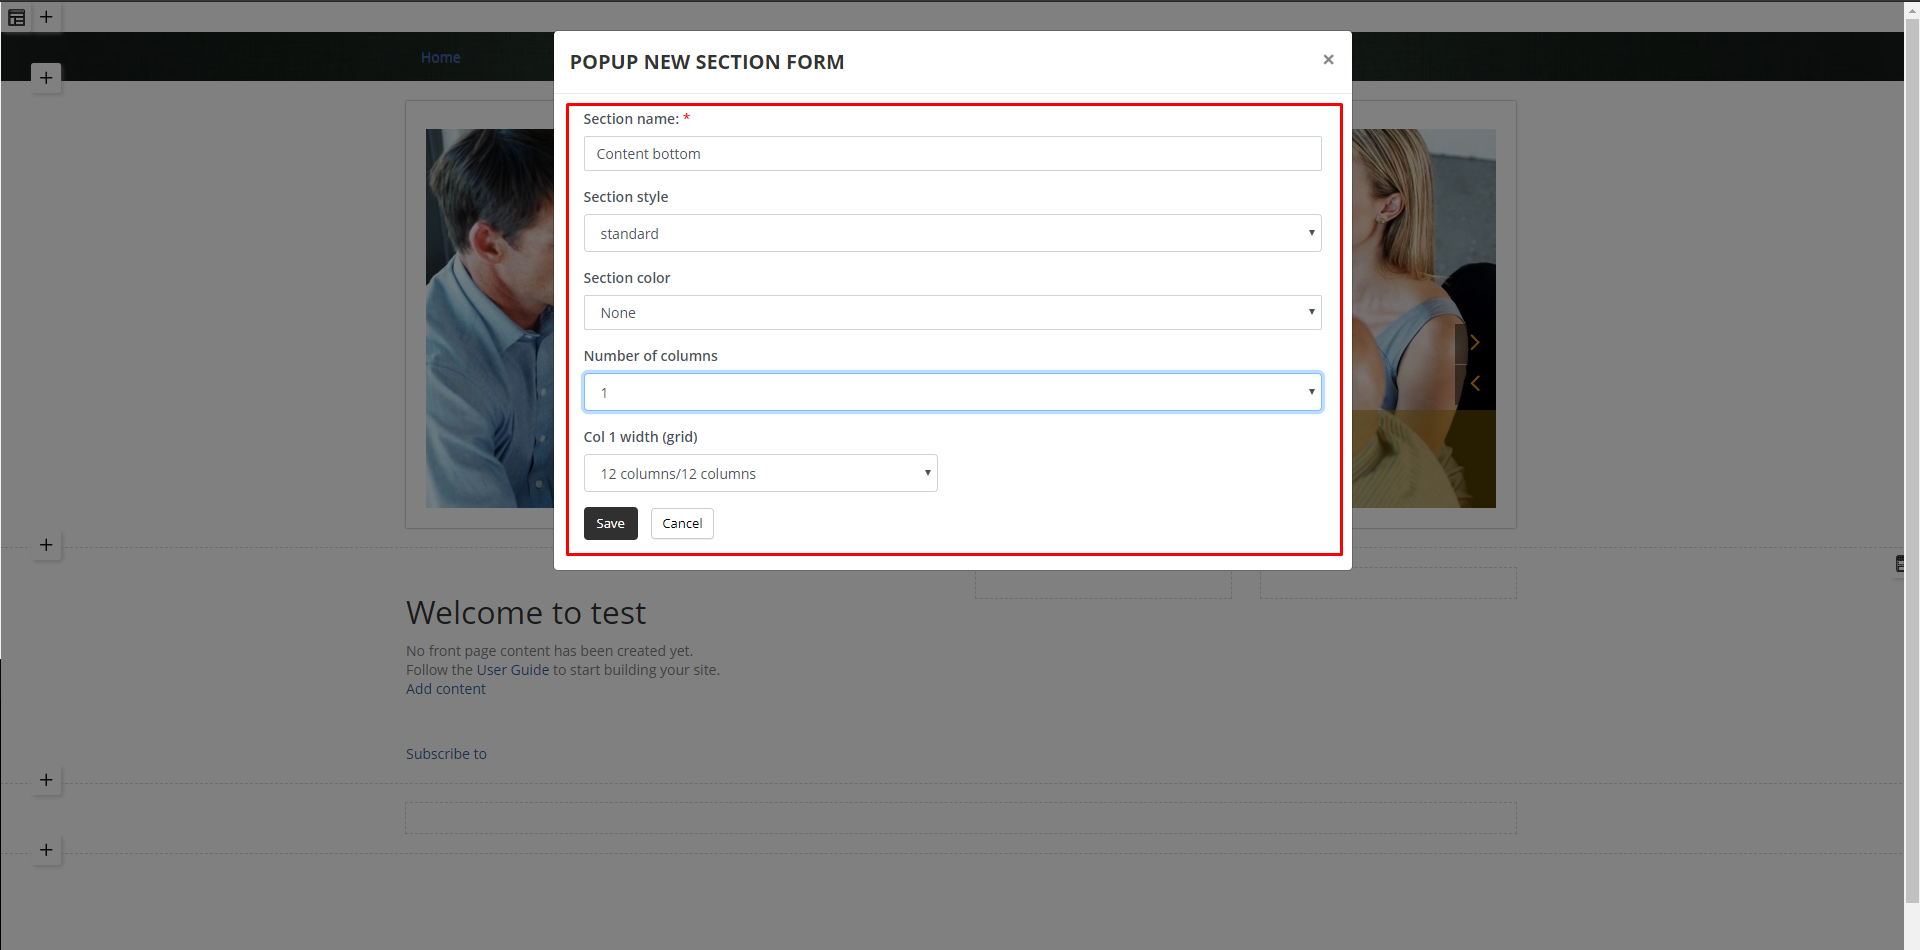Click the layout builder icon in top-left corner
This screenshot has height=950, width=1920.
16,17
